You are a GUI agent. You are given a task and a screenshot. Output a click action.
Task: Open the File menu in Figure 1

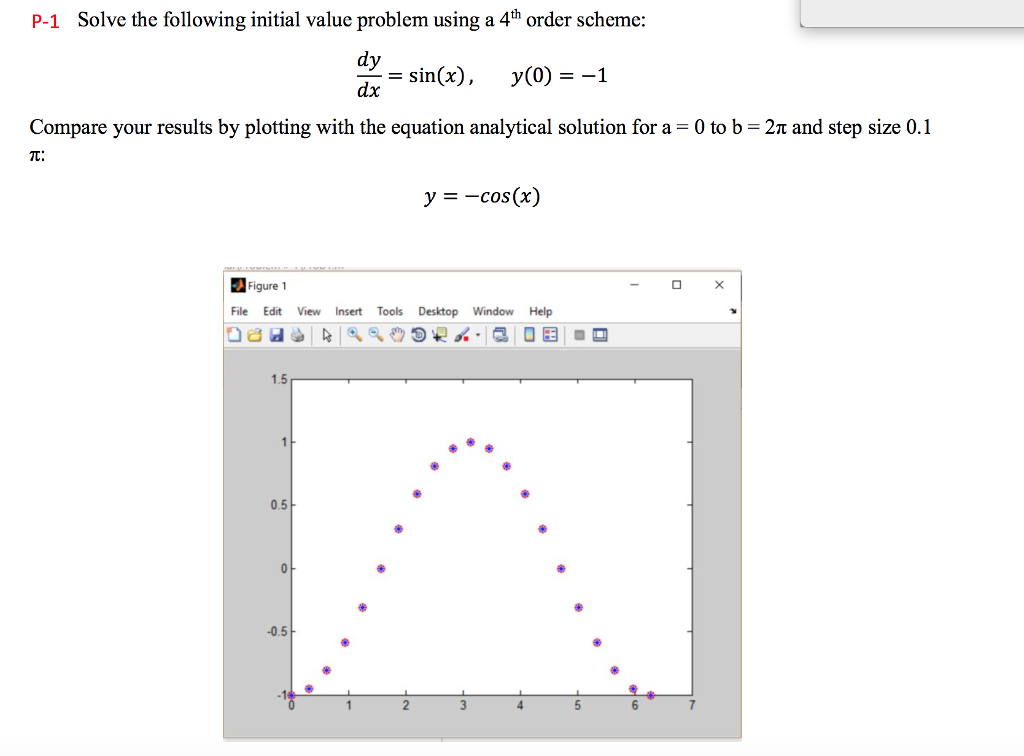pos(239,311)
